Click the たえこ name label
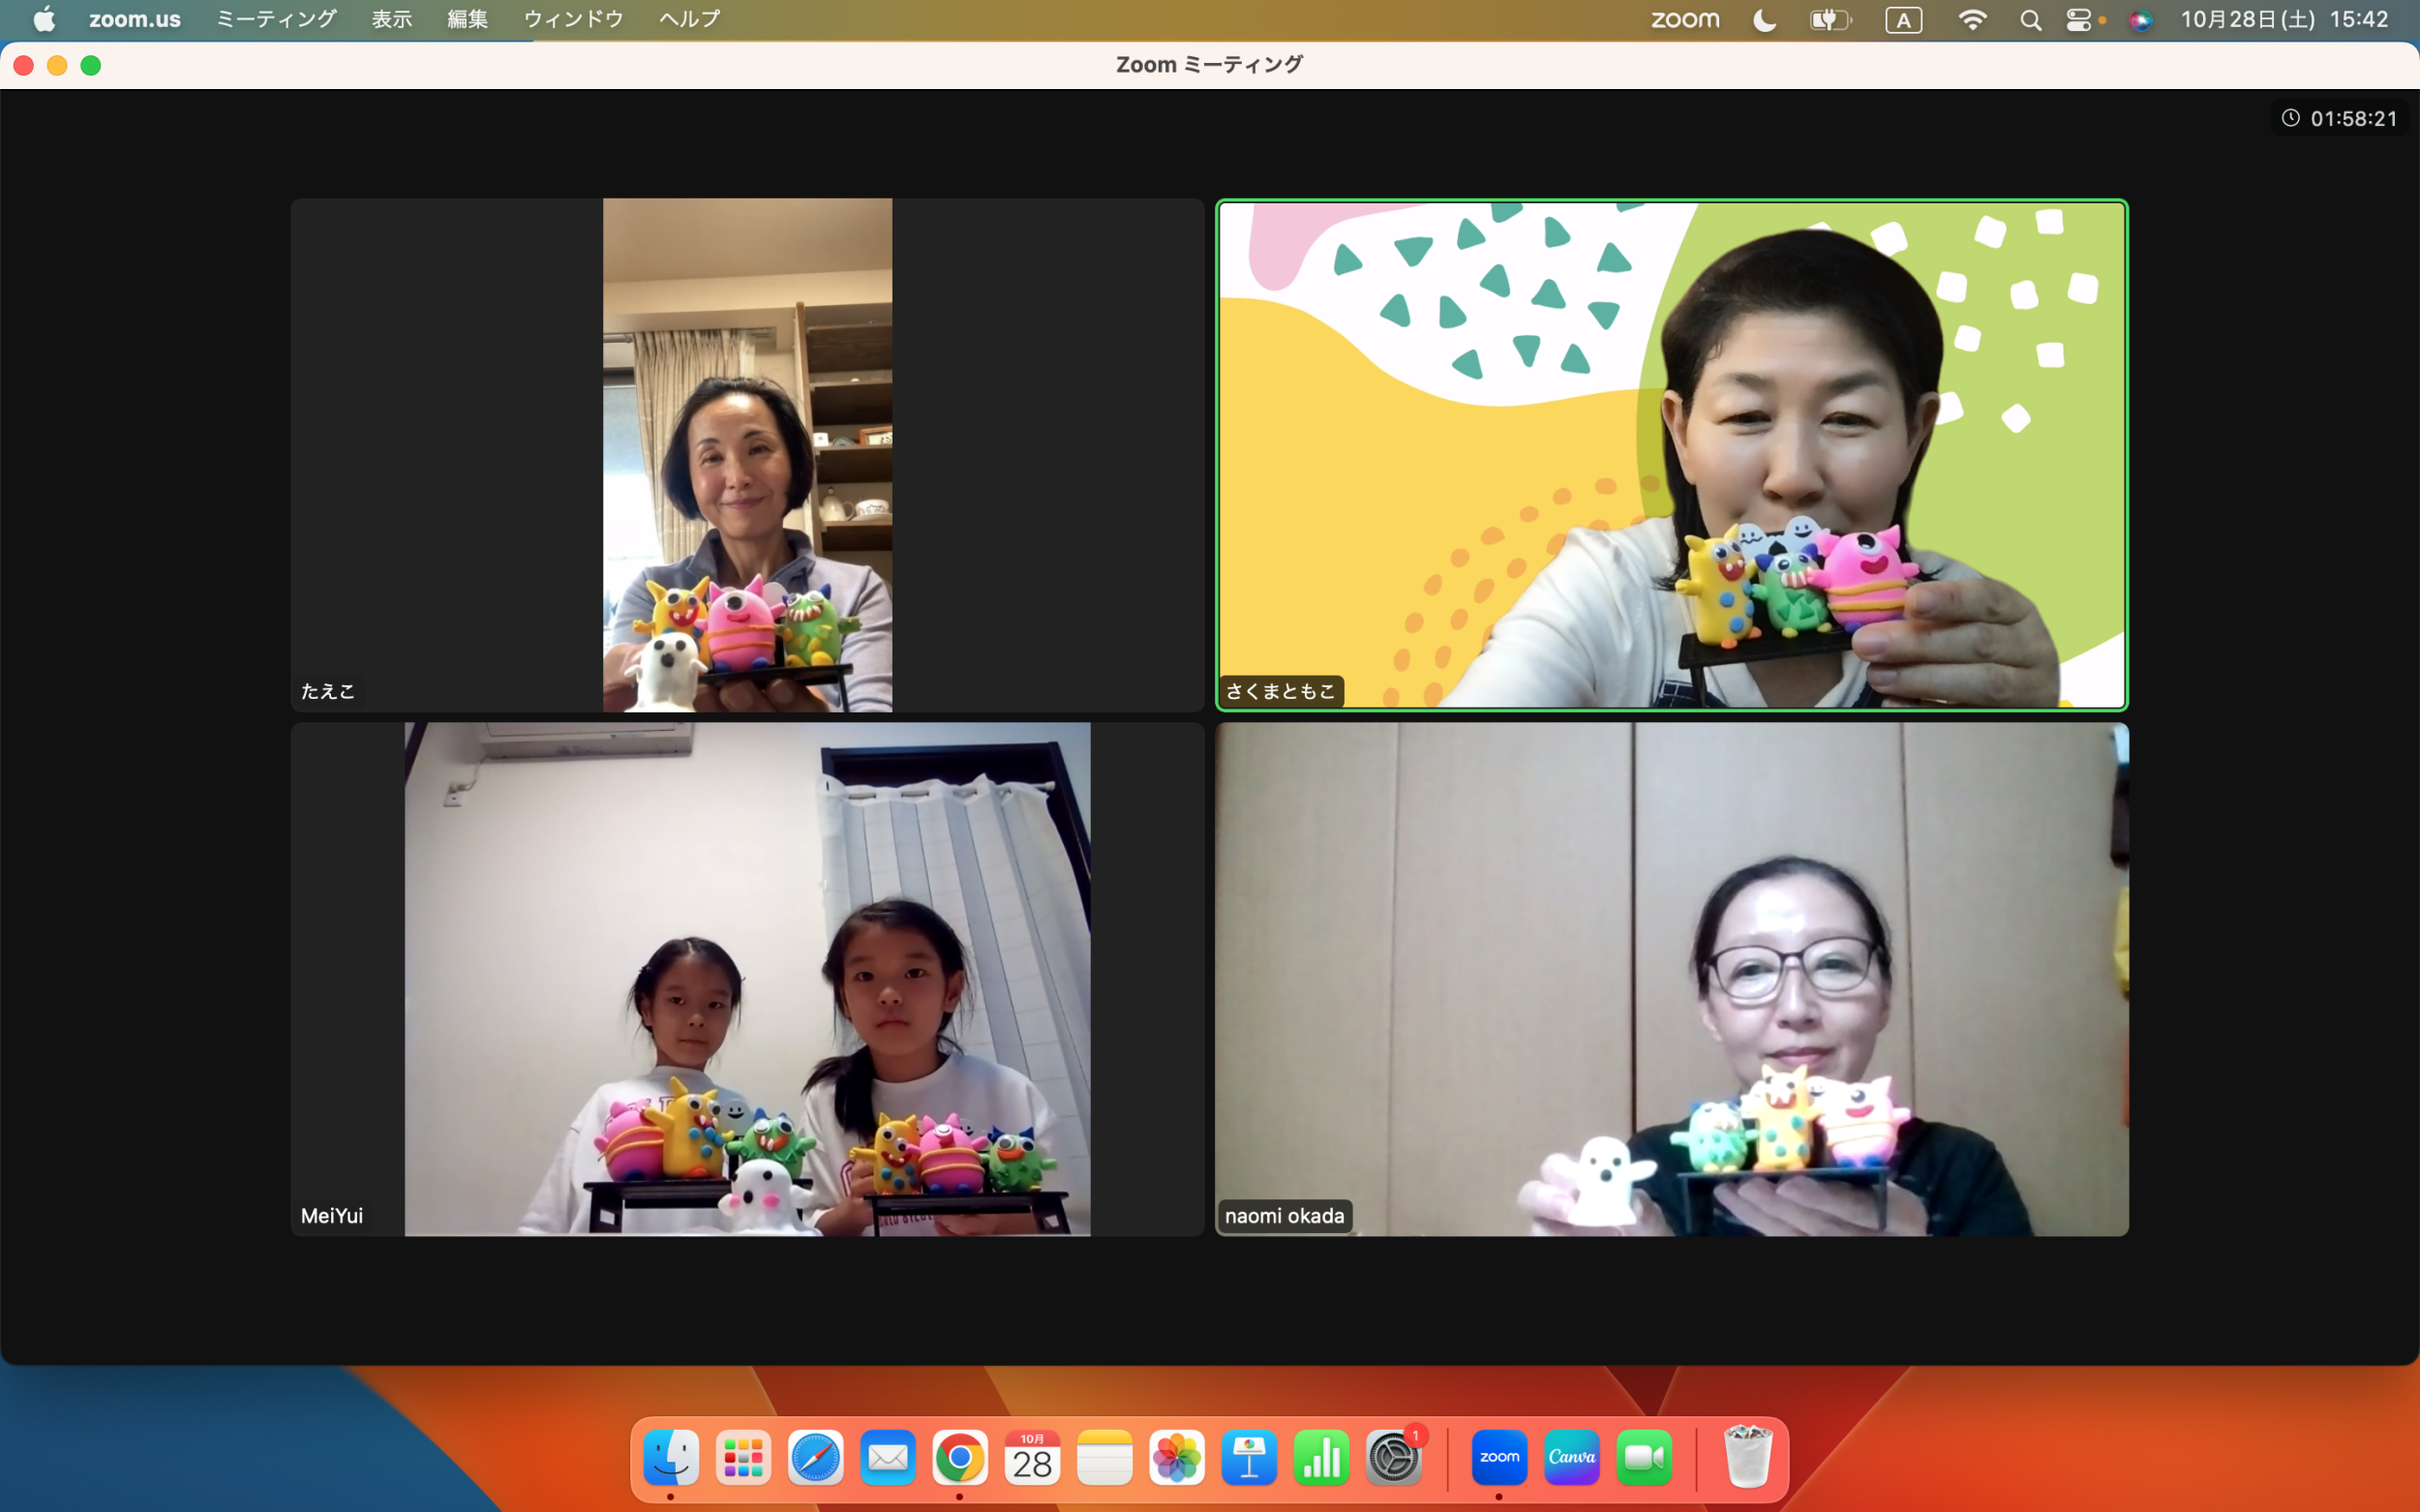The height and width of the screenshot is (1512, 2420). click(328, 691)
